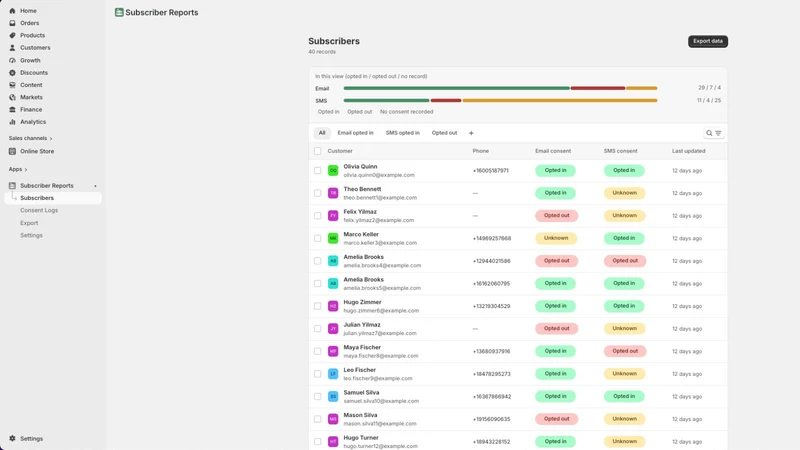The width and height of the screenshot is (800, 450).
Task: Click Marco Keller's avatar
Action: [x=333, y=238]
